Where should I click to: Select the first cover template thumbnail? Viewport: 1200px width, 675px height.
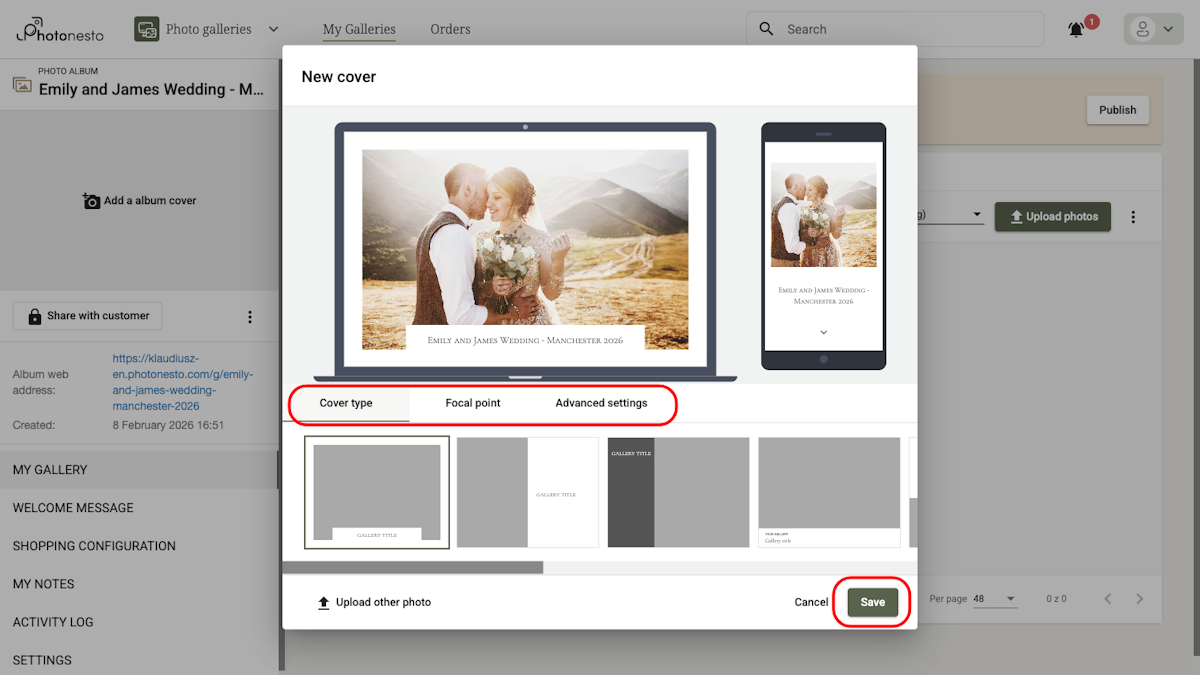(x=376, y=492)
